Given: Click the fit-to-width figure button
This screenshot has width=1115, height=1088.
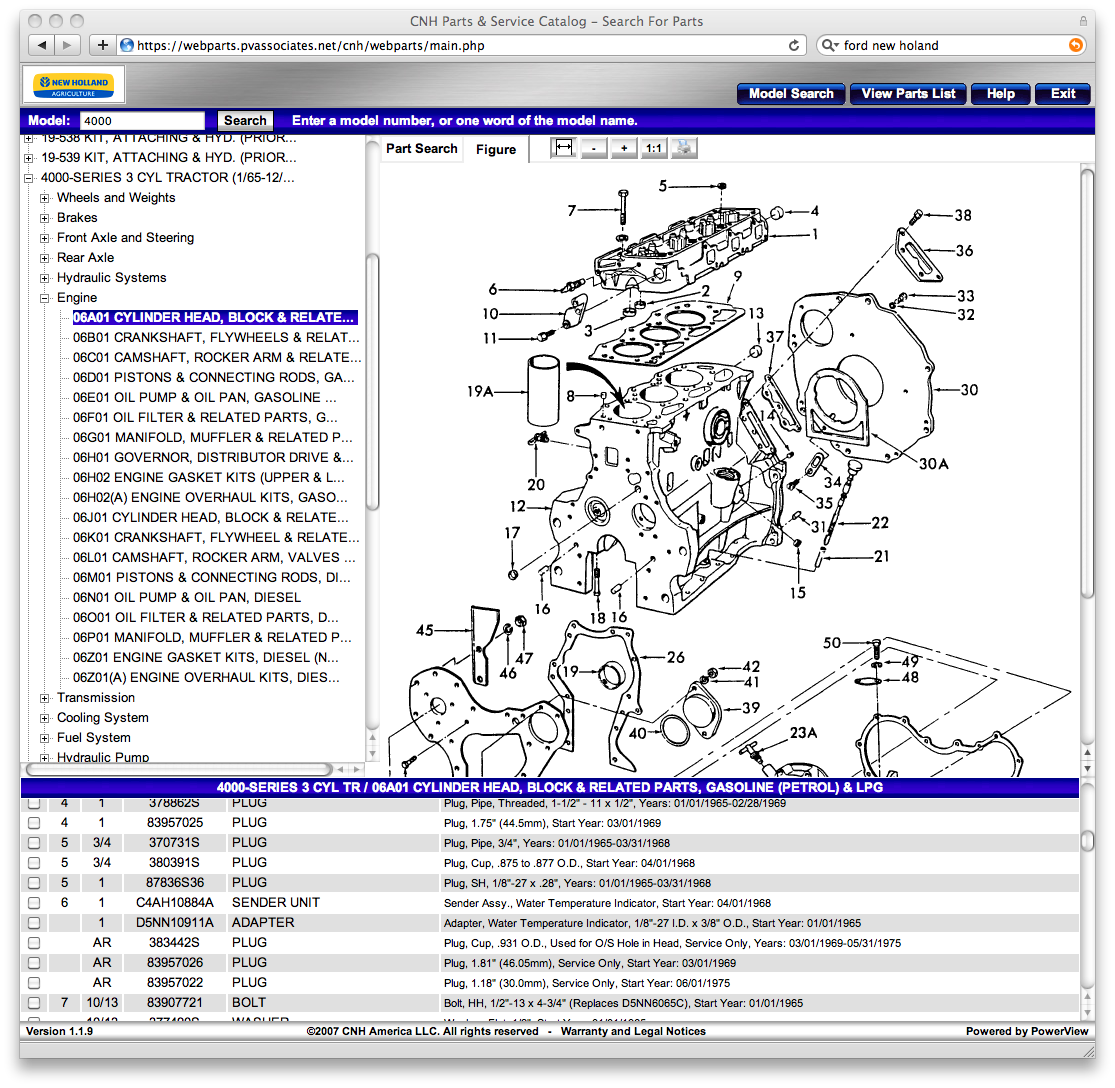Looking at the screenshot, I should [564, 148].
